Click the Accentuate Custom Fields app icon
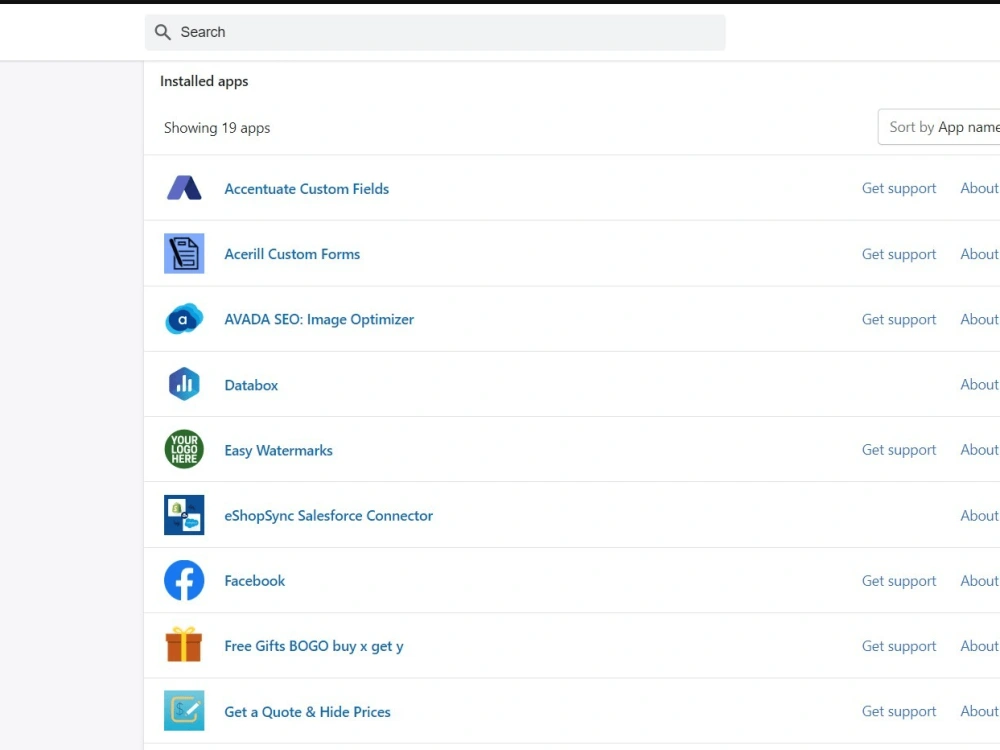 tap(184, 188)
